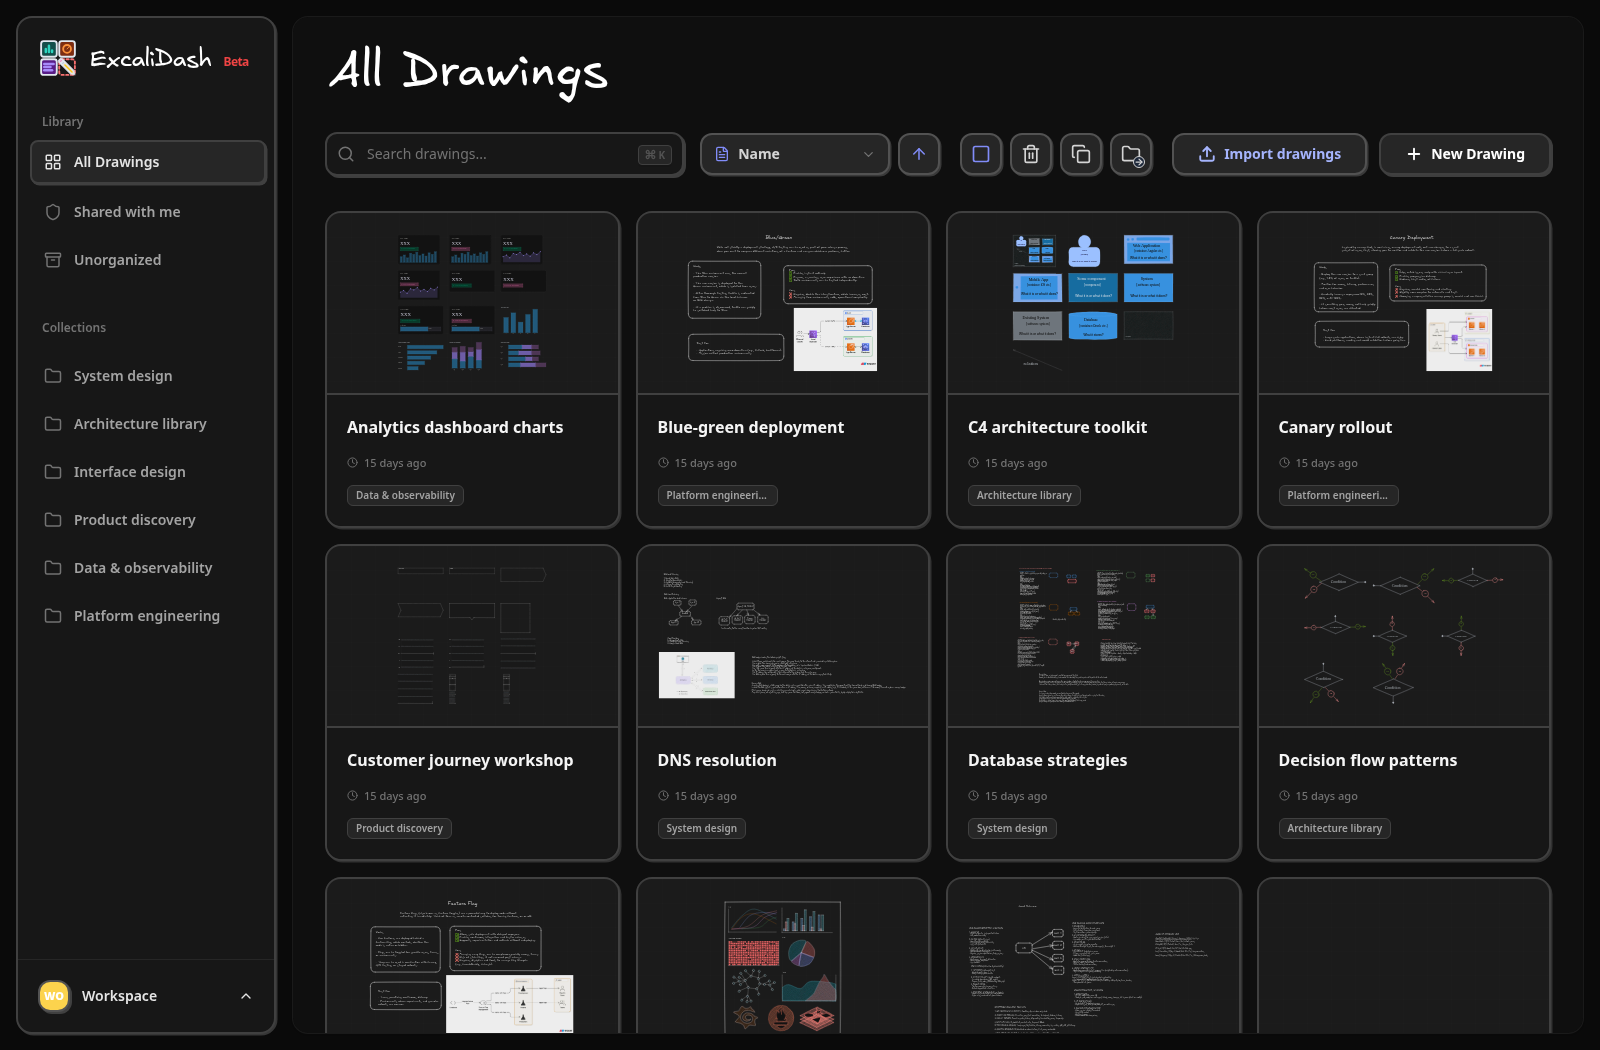
Task: Click the Interface design folder icon
Action: pyautogui.click(x=53, y=472)
